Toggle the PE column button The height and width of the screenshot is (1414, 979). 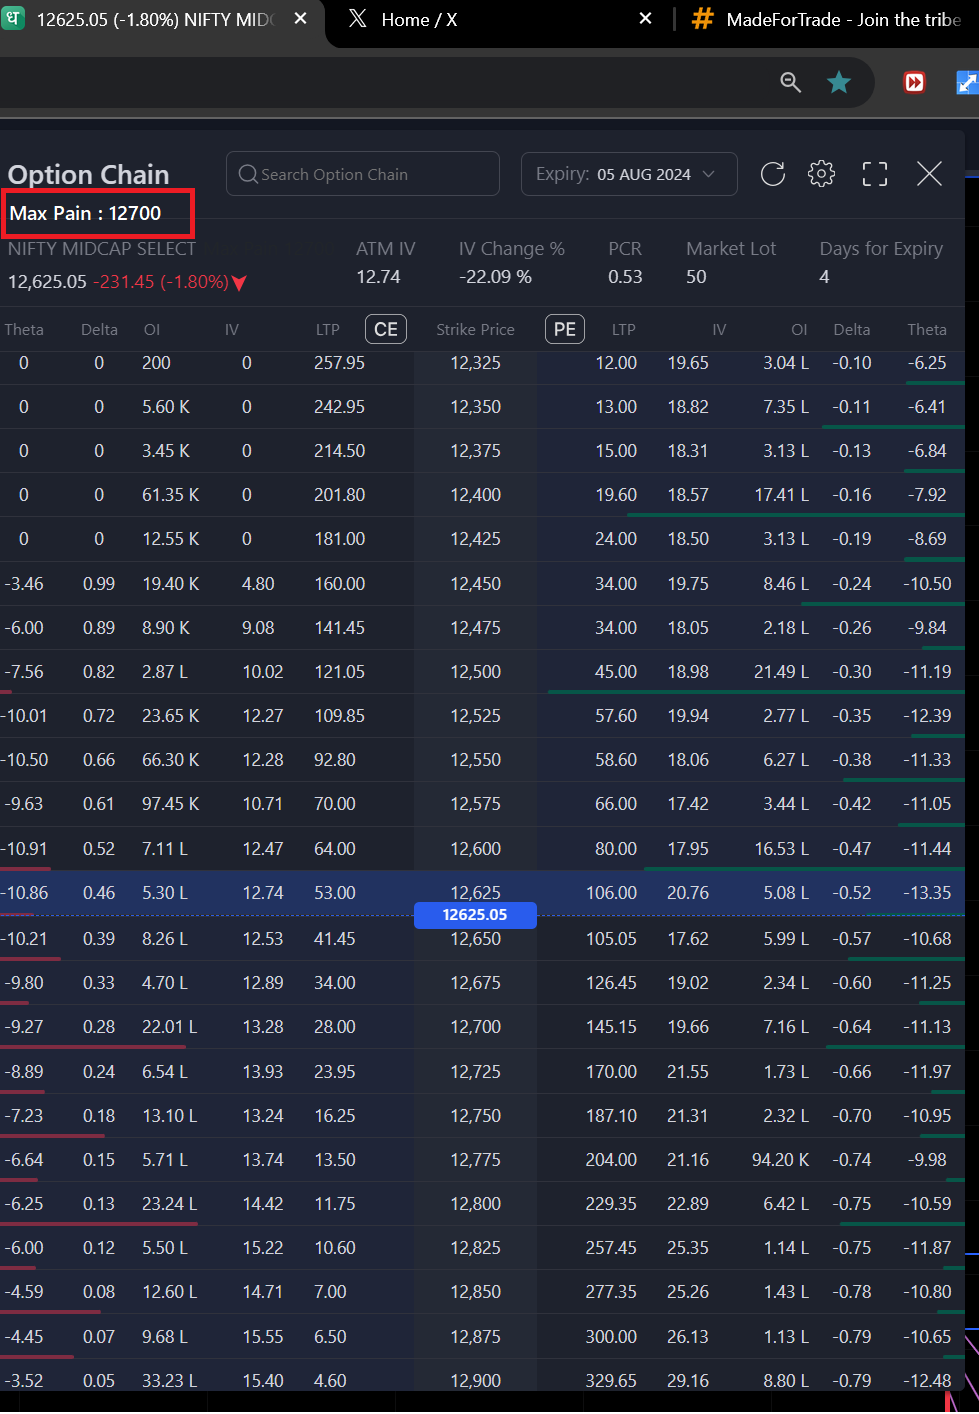pyautogui.click(x=564, y=329)
